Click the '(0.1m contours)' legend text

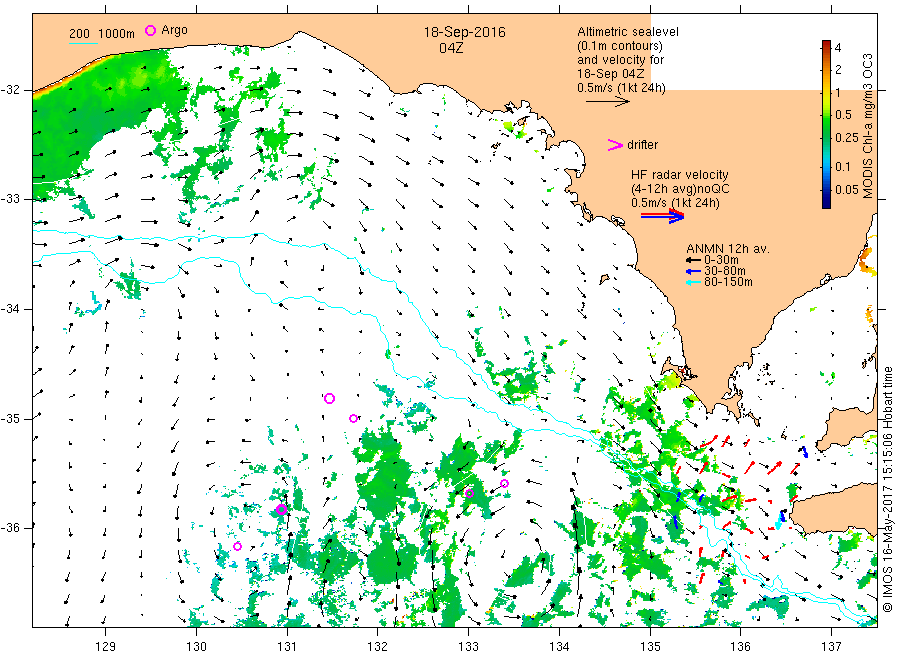coord(620,46)
